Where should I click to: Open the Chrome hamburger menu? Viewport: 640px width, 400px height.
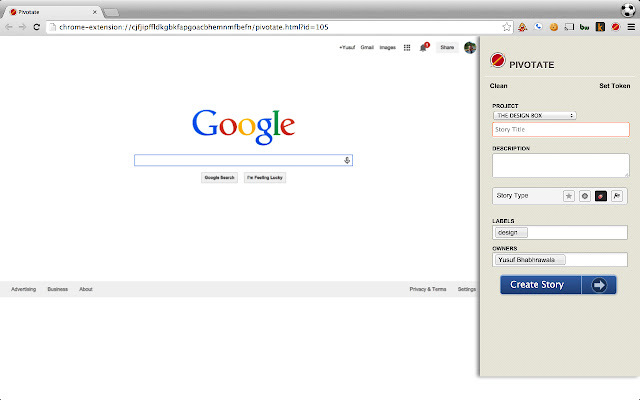pyautogui.click(x=631, y=27)
